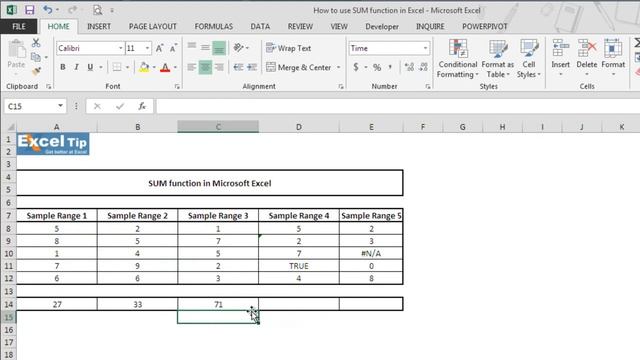Expand the Merge & Center options arrow
Viewport: 640px width, 360px height.
coord(338,67)
